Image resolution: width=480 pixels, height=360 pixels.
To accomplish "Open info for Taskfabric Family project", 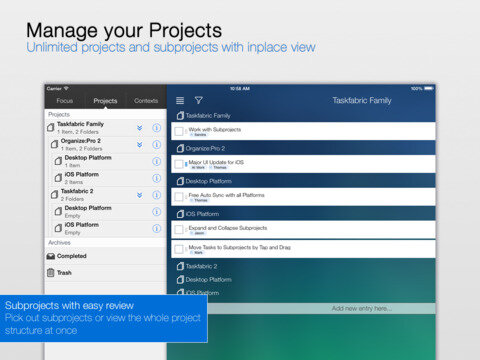I will pyautogui.click(x=156, y=128).
